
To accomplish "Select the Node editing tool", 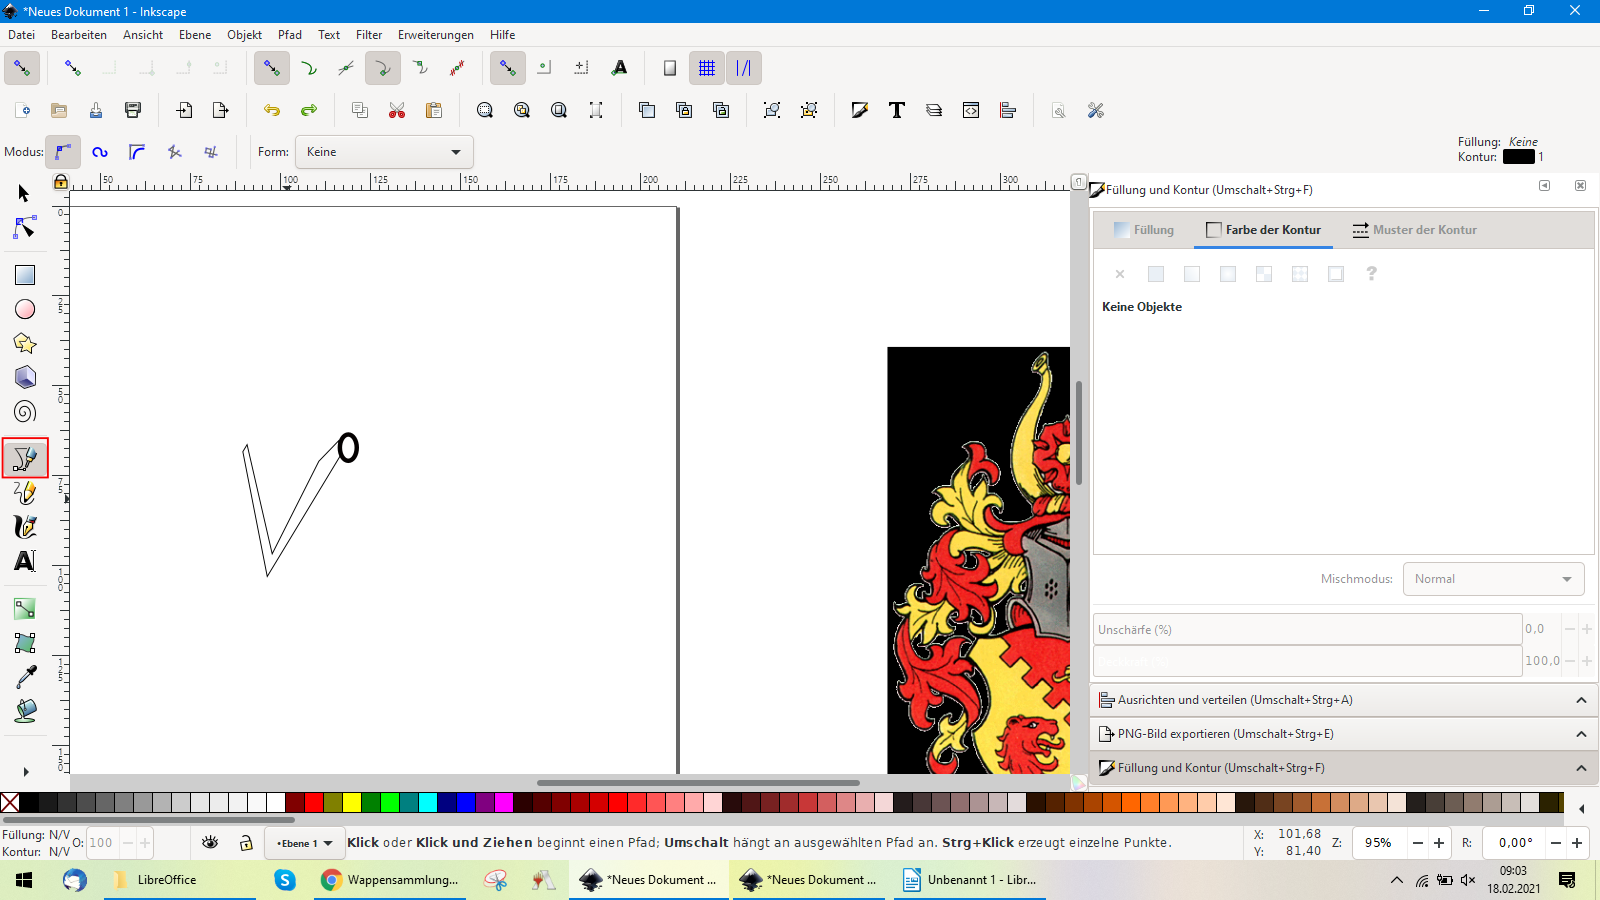I will tap(25, 229).
